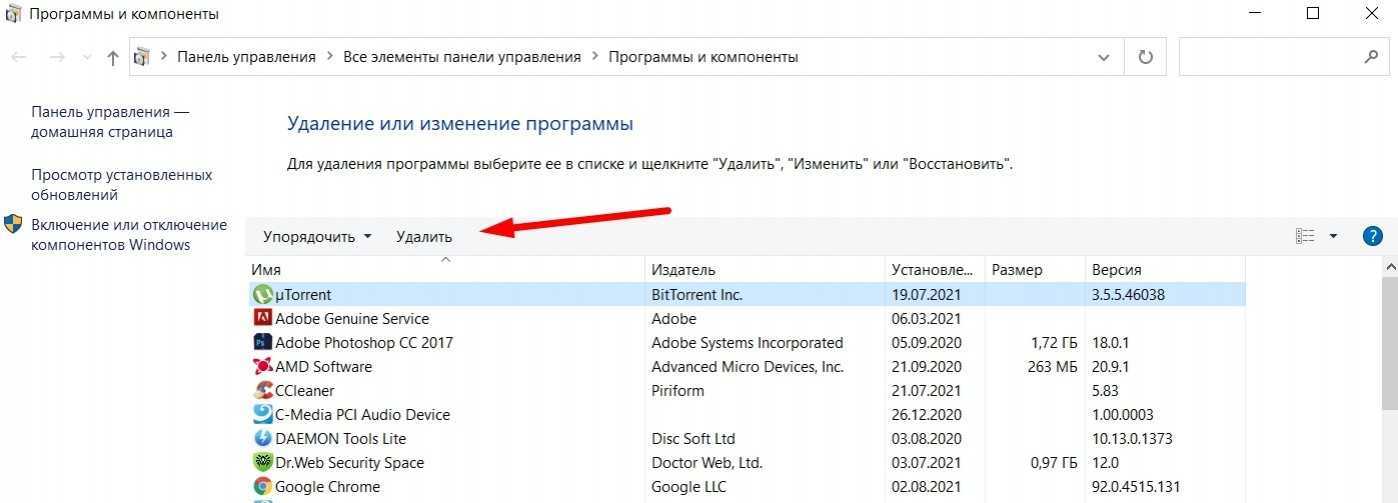The image size is (1398, 503).
Task: Click the µTorrent program icon
Action: [262, 295]
